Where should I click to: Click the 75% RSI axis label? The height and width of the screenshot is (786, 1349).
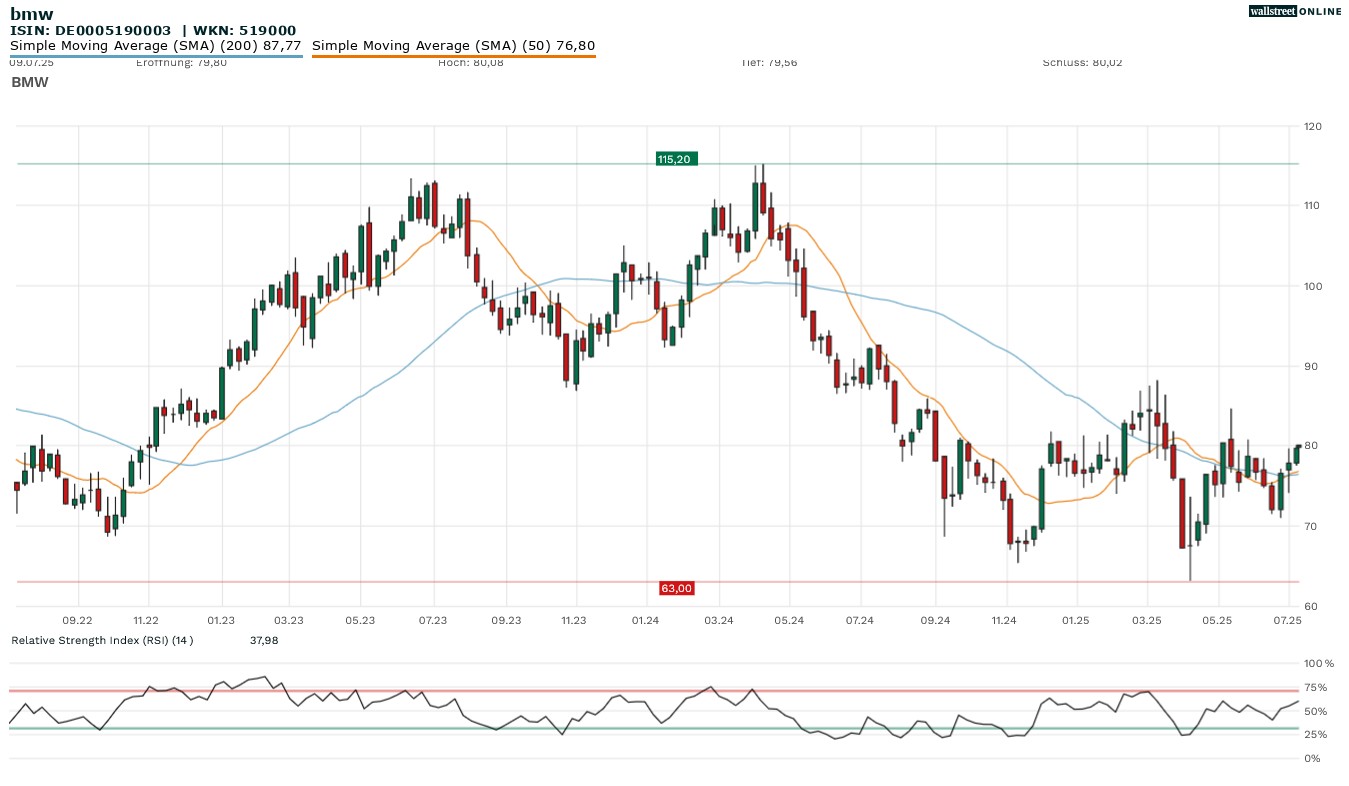[1315, 687]
